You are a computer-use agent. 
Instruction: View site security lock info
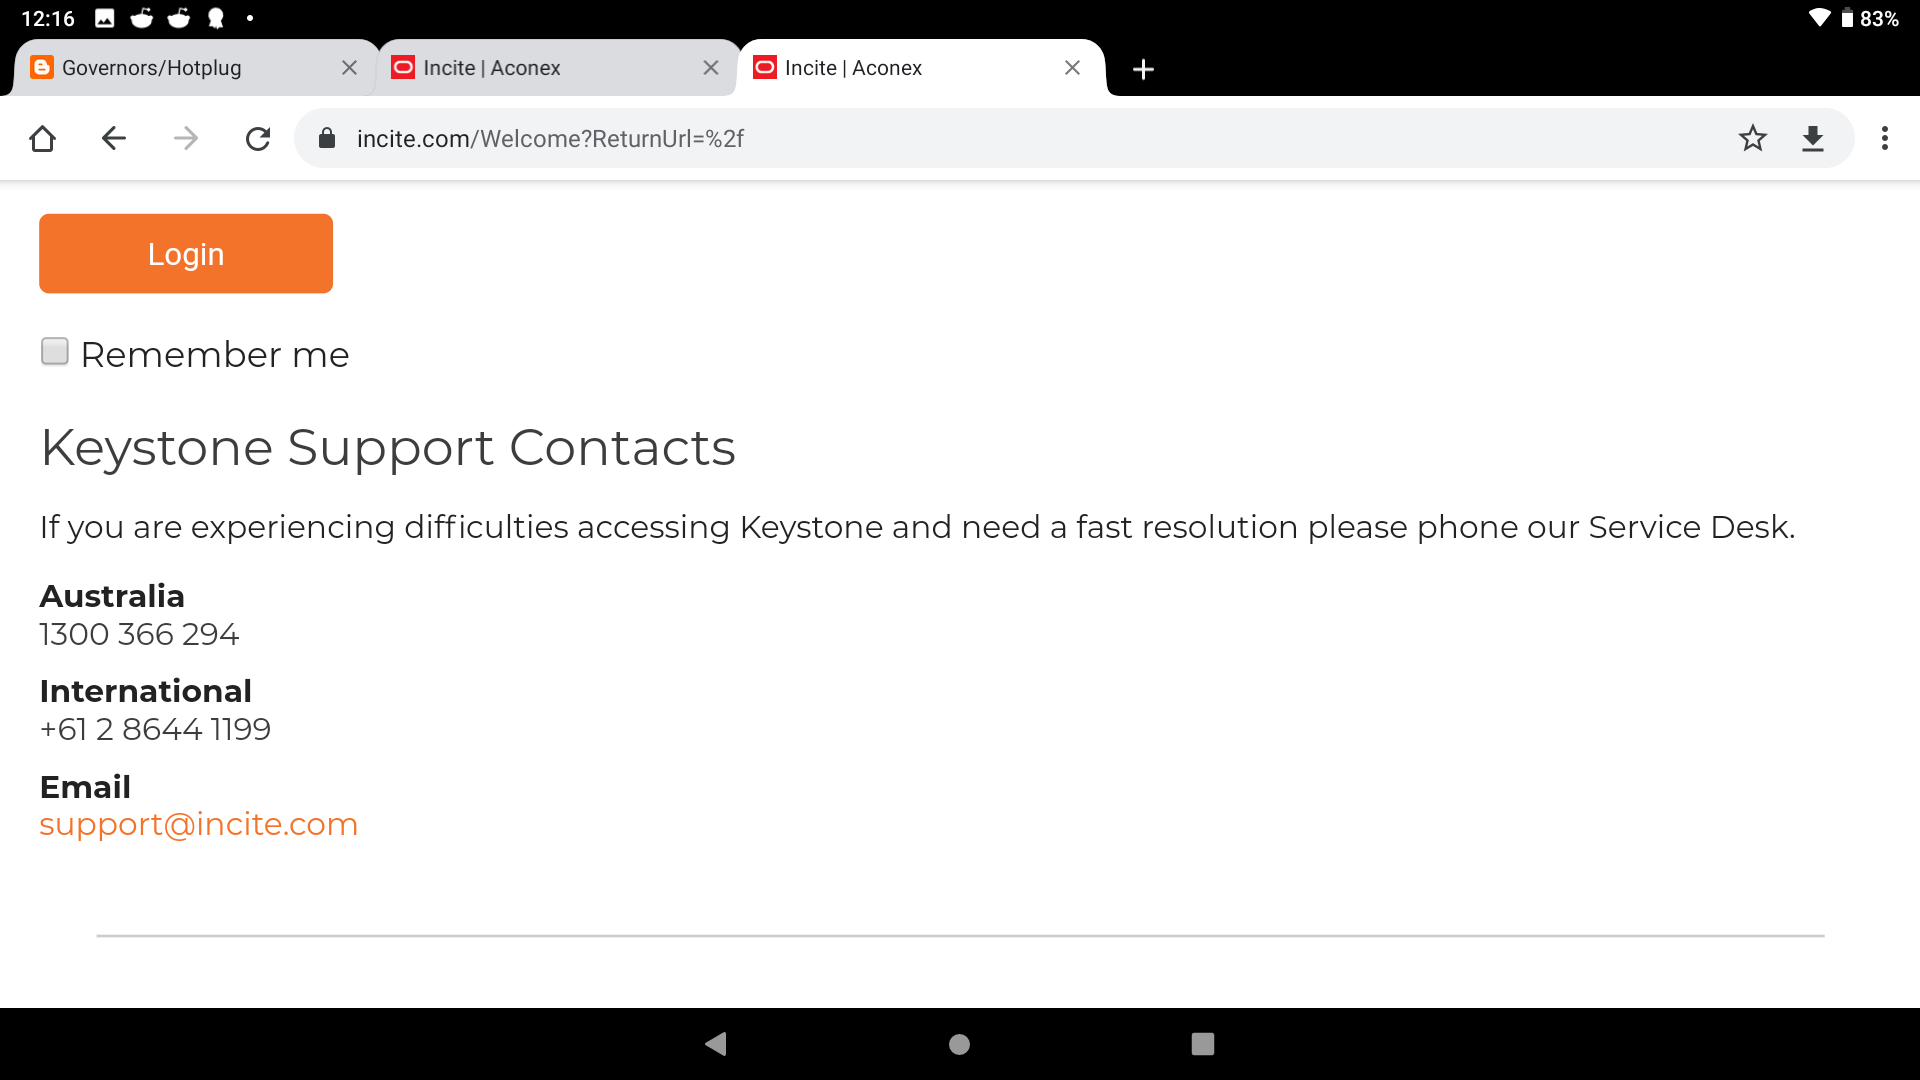327,138
